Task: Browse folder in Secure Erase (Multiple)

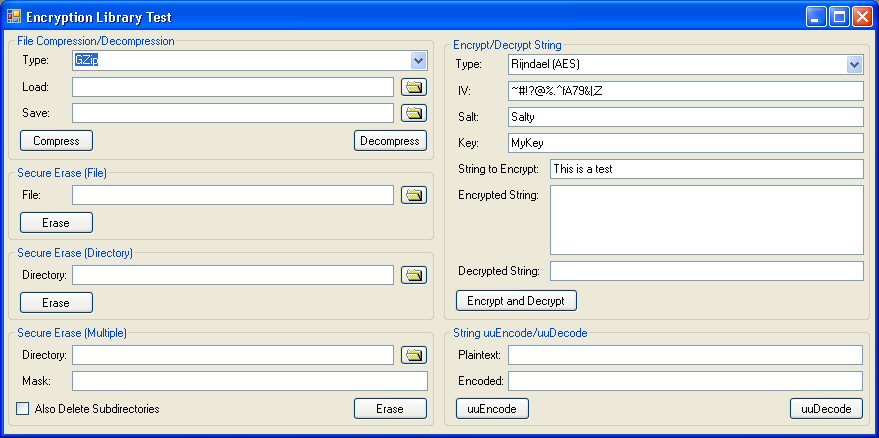Action: pyautogui.click(x=414, y=355)
